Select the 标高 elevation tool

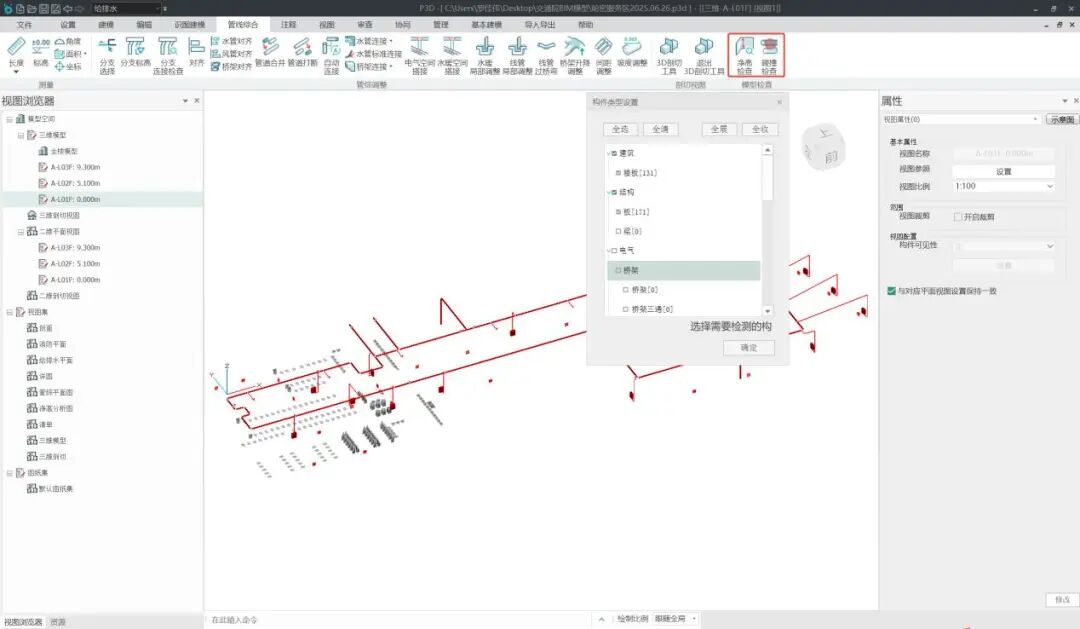(x=41, y=53)
